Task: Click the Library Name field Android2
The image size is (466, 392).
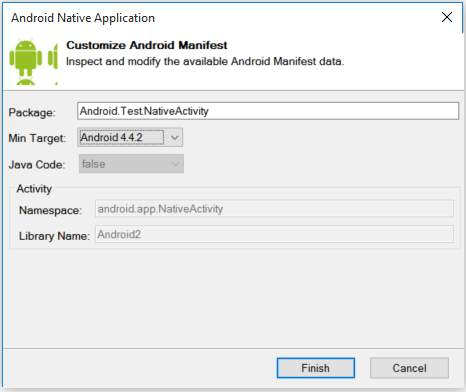Action: tap(274, 234)
